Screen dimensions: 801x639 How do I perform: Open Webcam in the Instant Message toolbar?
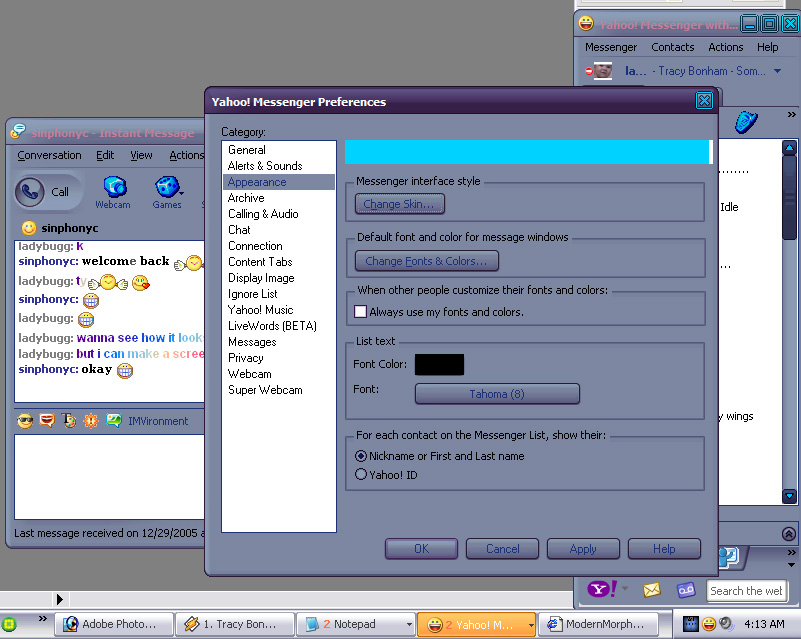click(113, 193)
